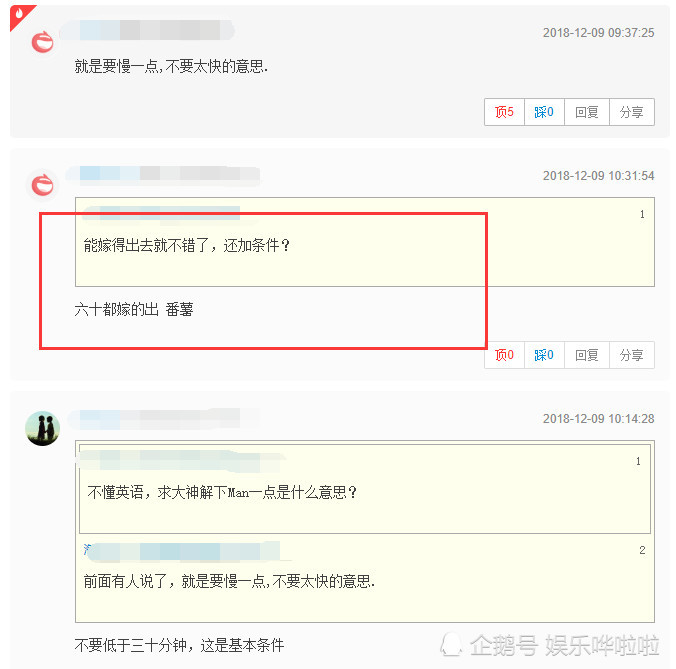The image size is (676, 669).
Task: Upvote first comment with 顶5
Action: click(504, 112)
